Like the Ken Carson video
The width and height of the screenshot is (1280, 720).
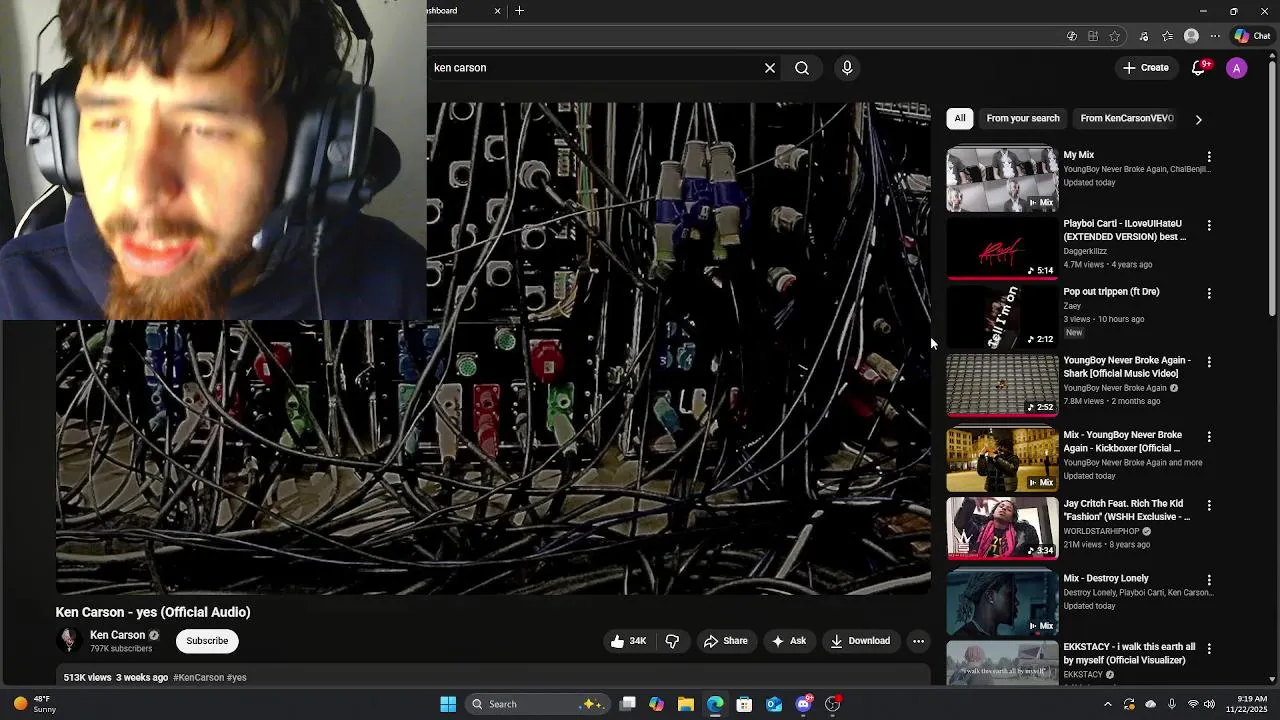click(x=629, y=641)
